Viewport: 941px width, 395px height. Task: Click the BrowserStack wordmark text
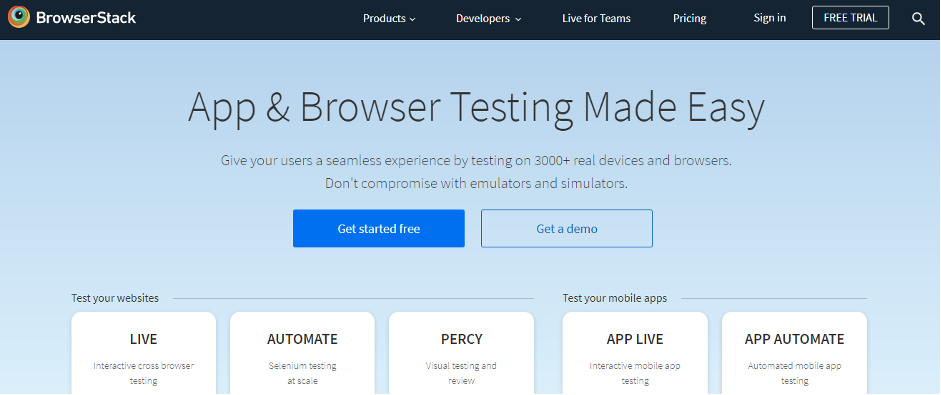(86, 18)
